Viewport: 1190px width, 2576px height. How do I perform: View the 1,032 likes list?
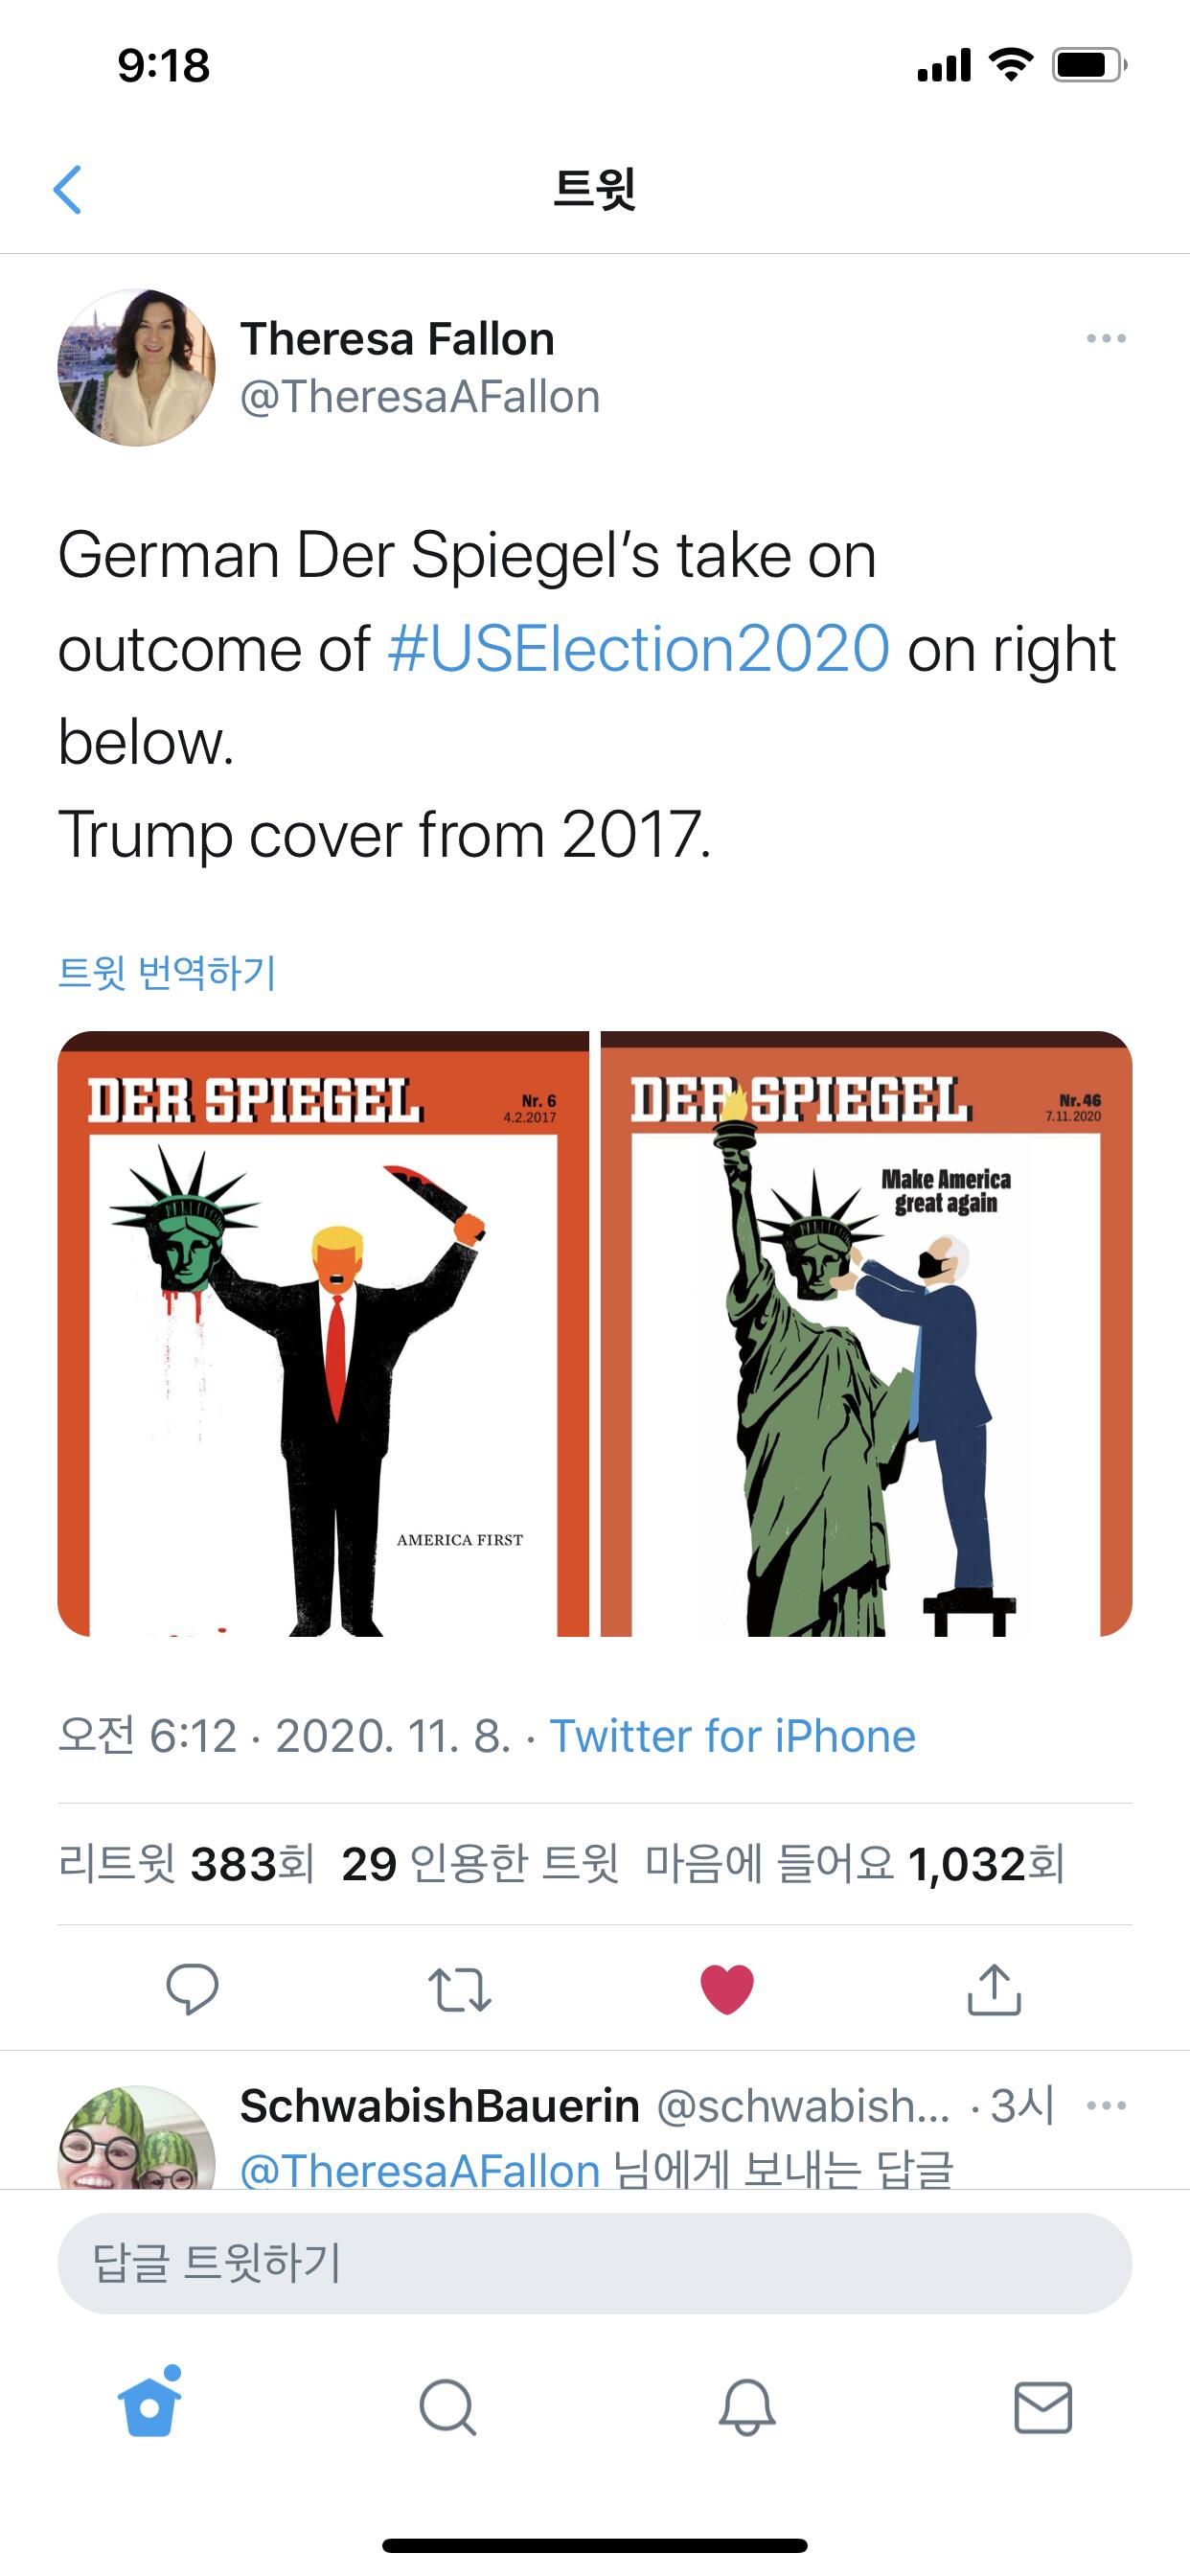point(855,1864)
